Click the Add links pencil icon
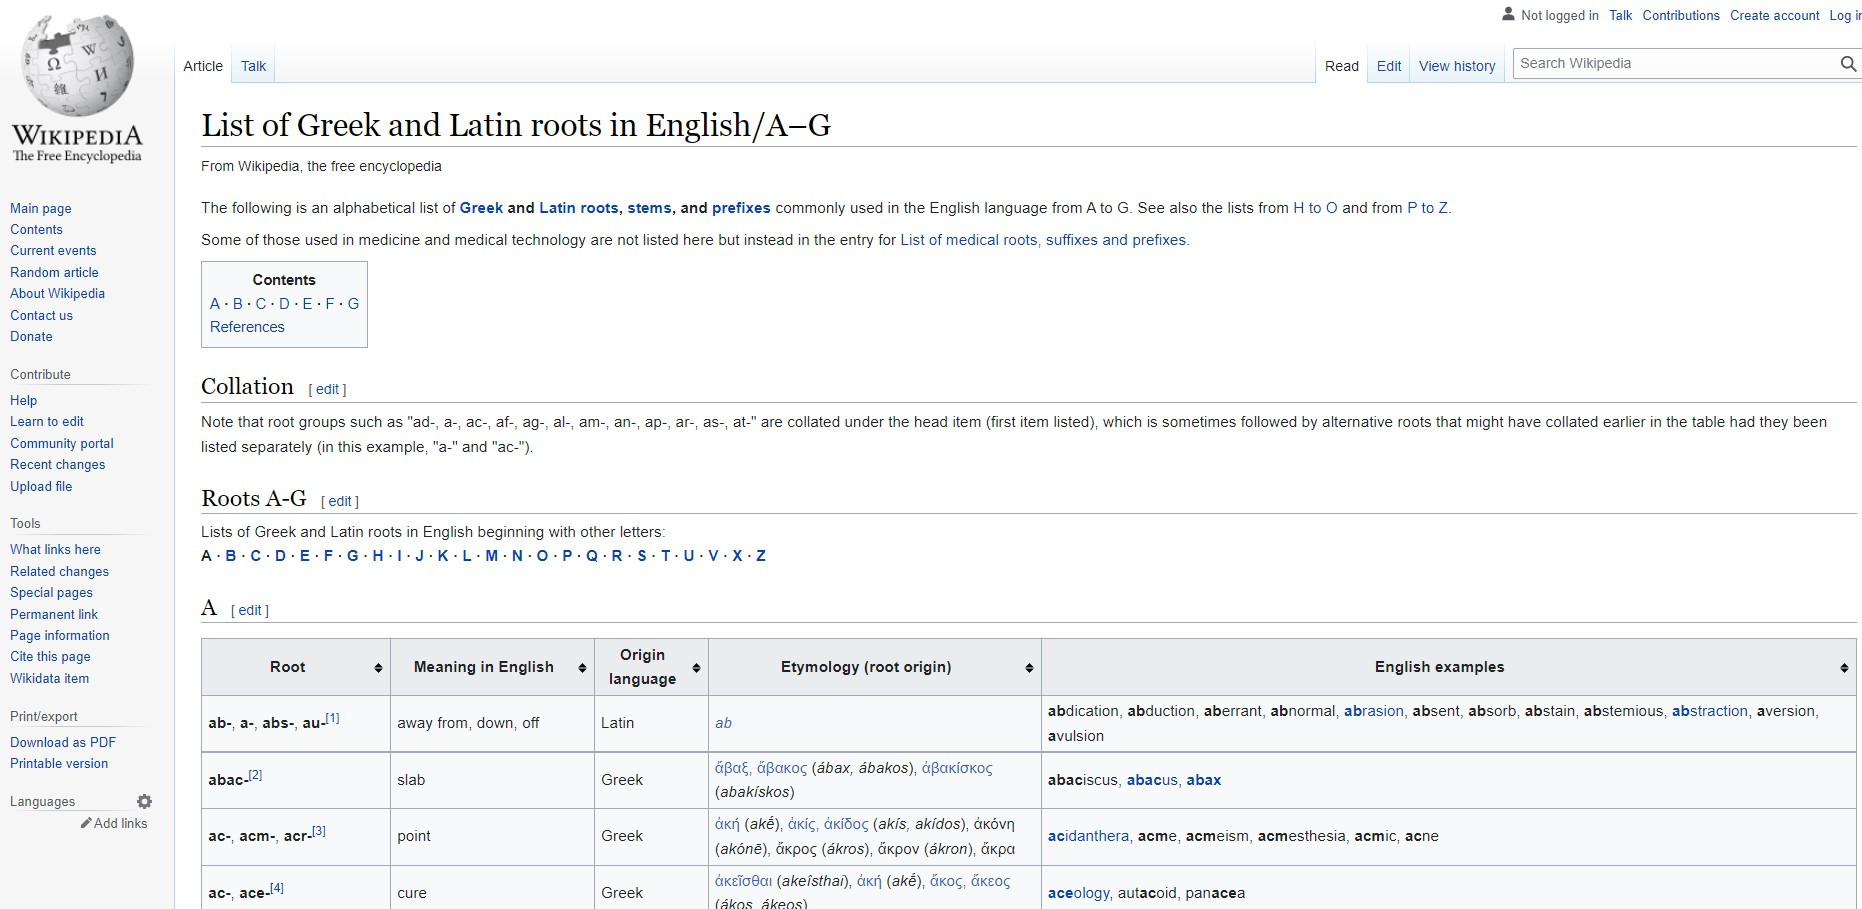This screenshot has height=909, width=1862. [86, 822]
